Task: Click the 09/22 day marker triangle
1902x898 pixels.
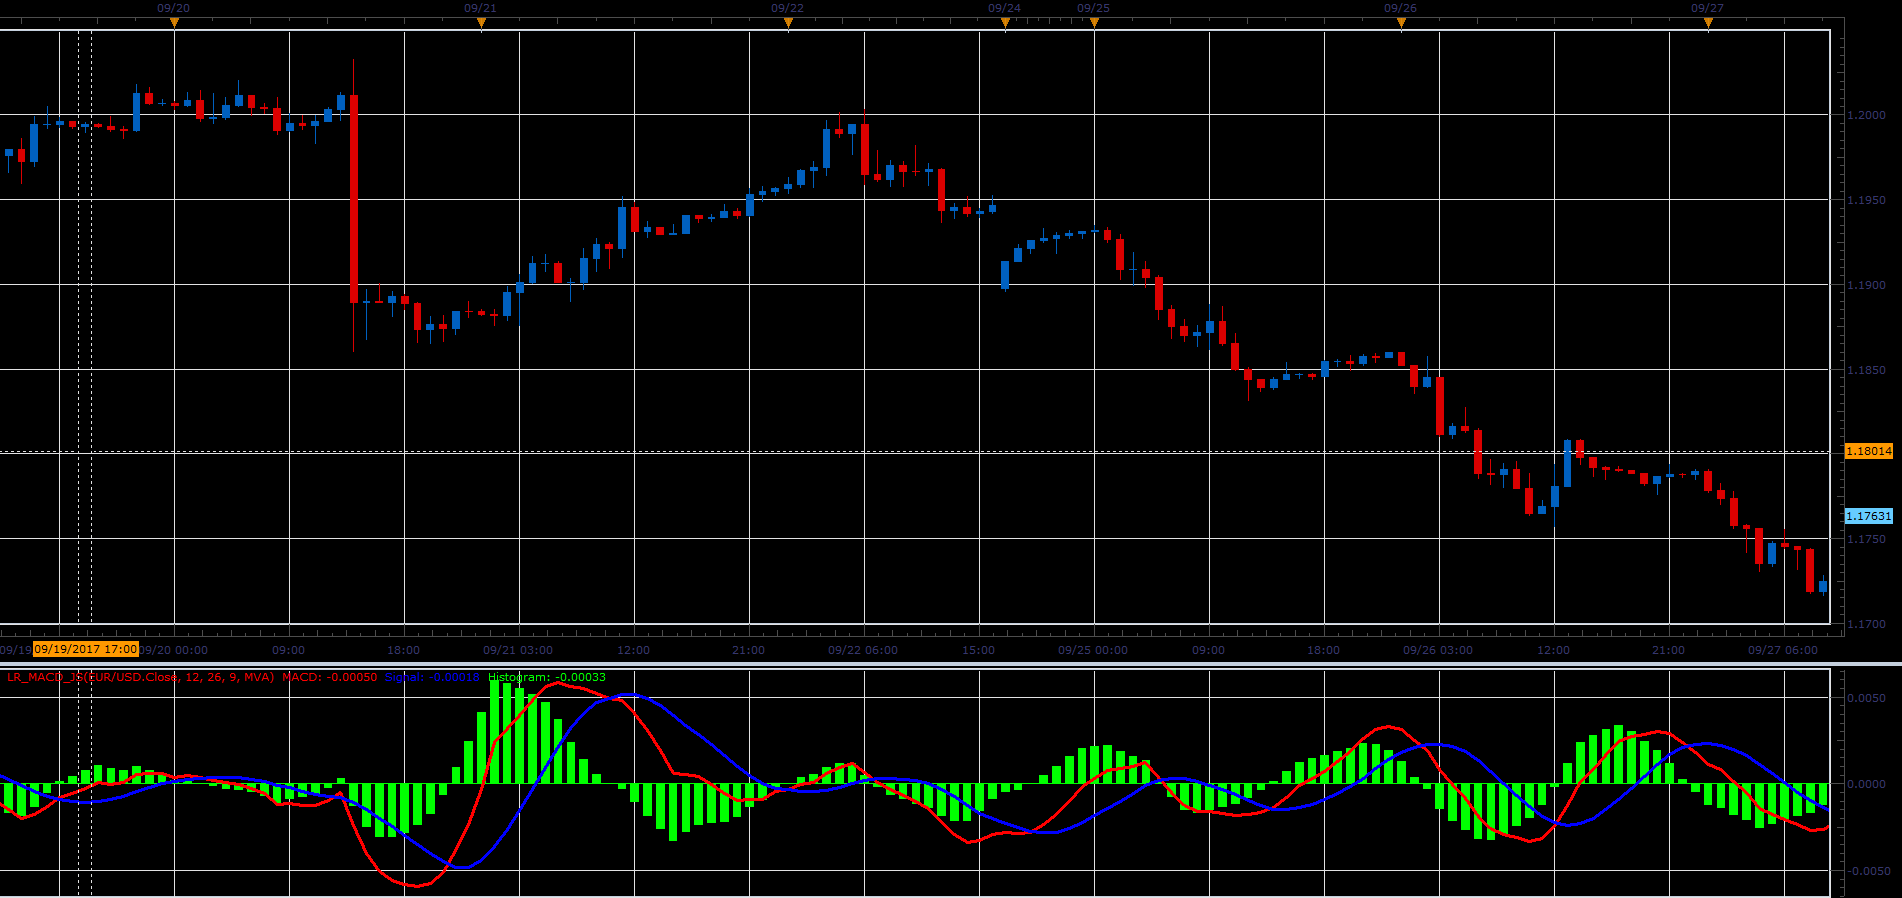Action: (x=788, y=22)
